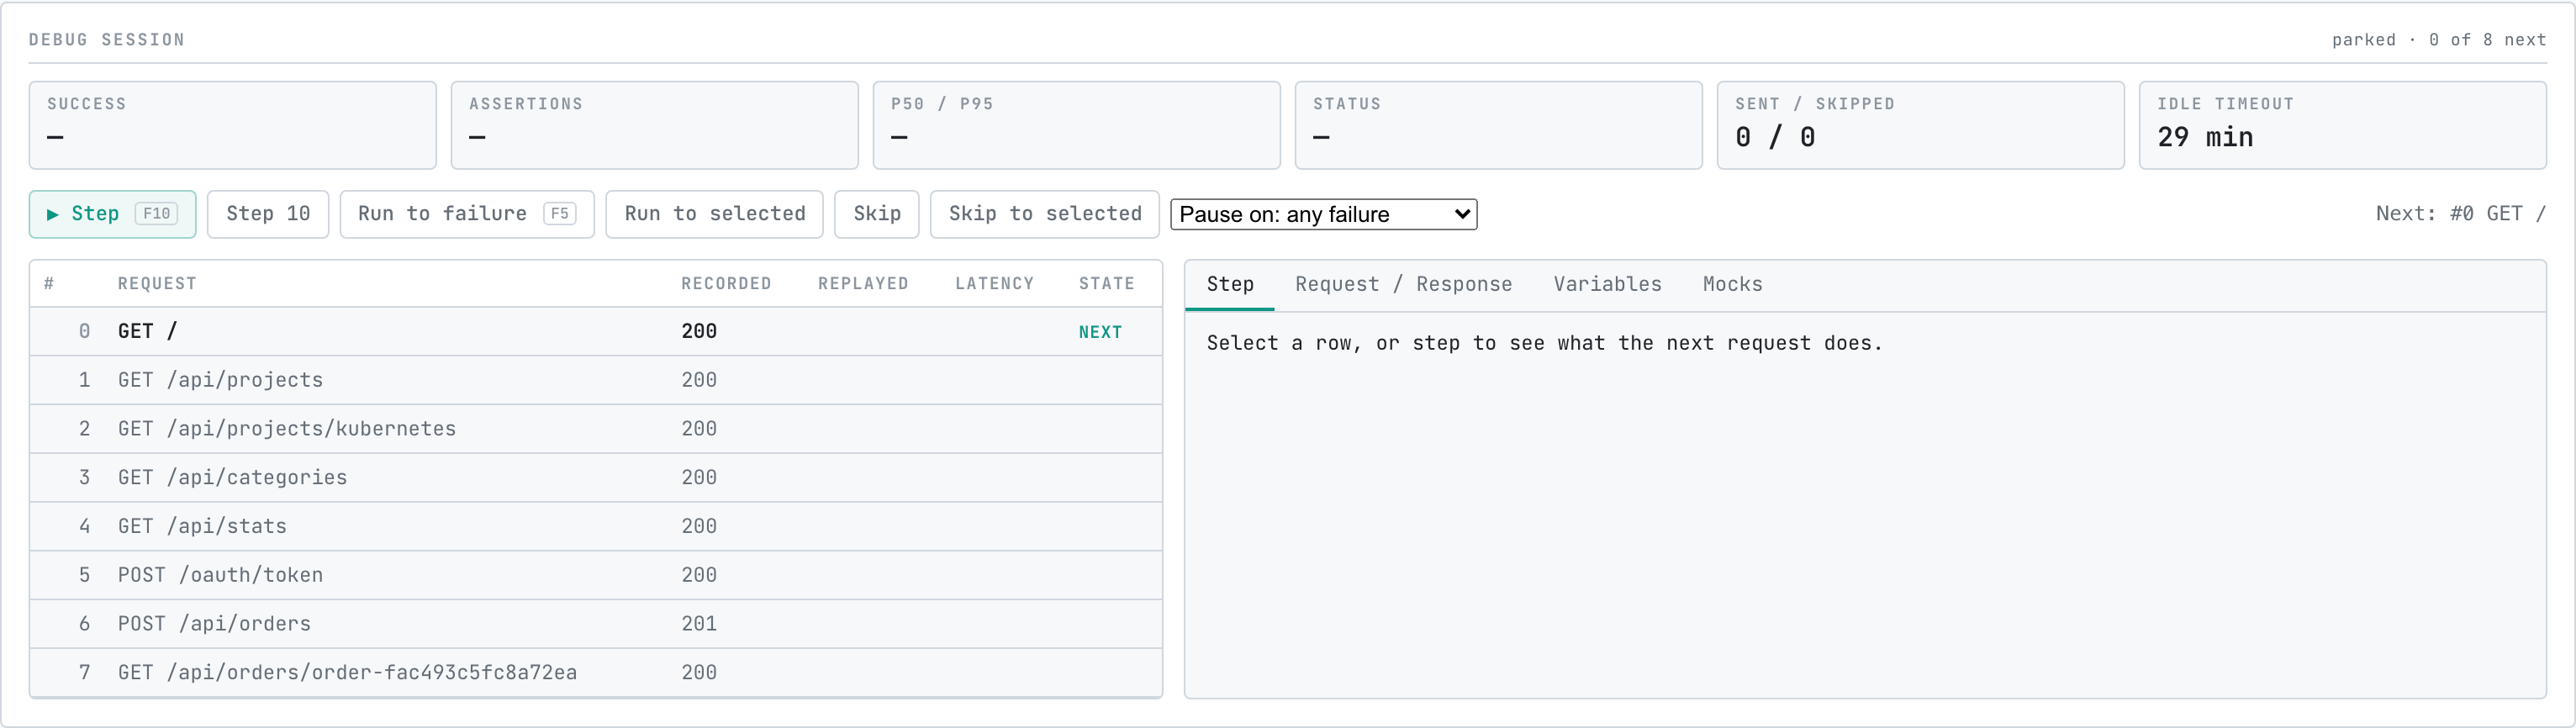Click the IDLE TIMEOUT 29 min card
This screenshot has height=728, width=2576.
pos(2343,125)
